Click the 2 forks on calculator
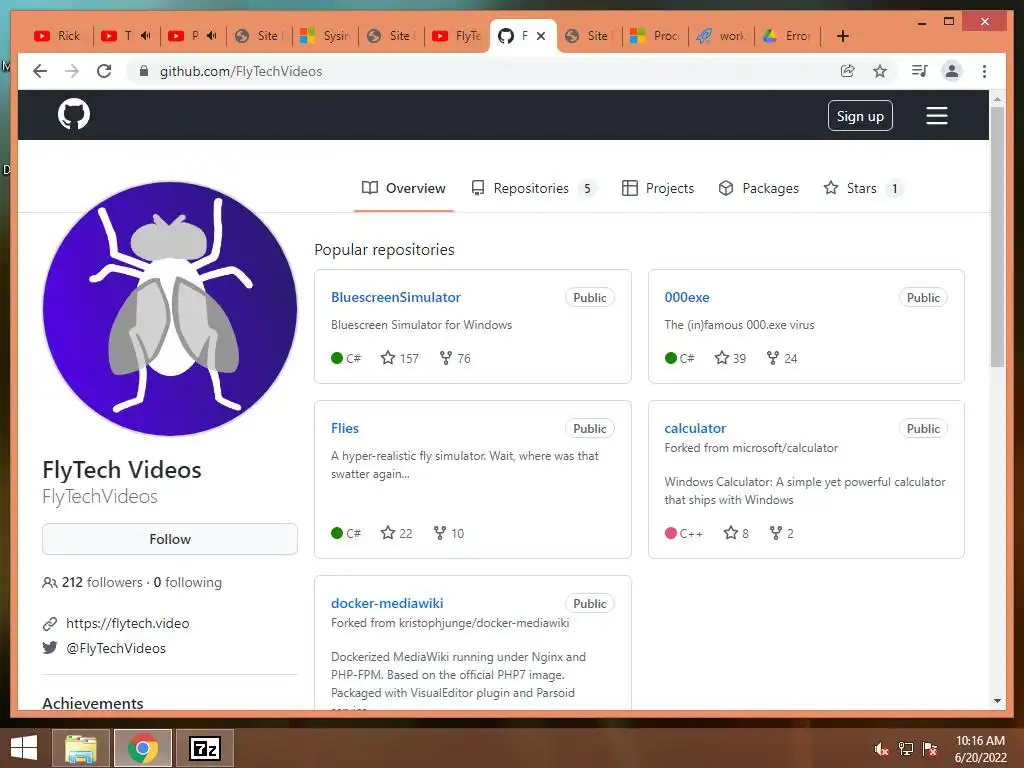The width and height of the screenshot is (1024, 768). click(781, 533)
